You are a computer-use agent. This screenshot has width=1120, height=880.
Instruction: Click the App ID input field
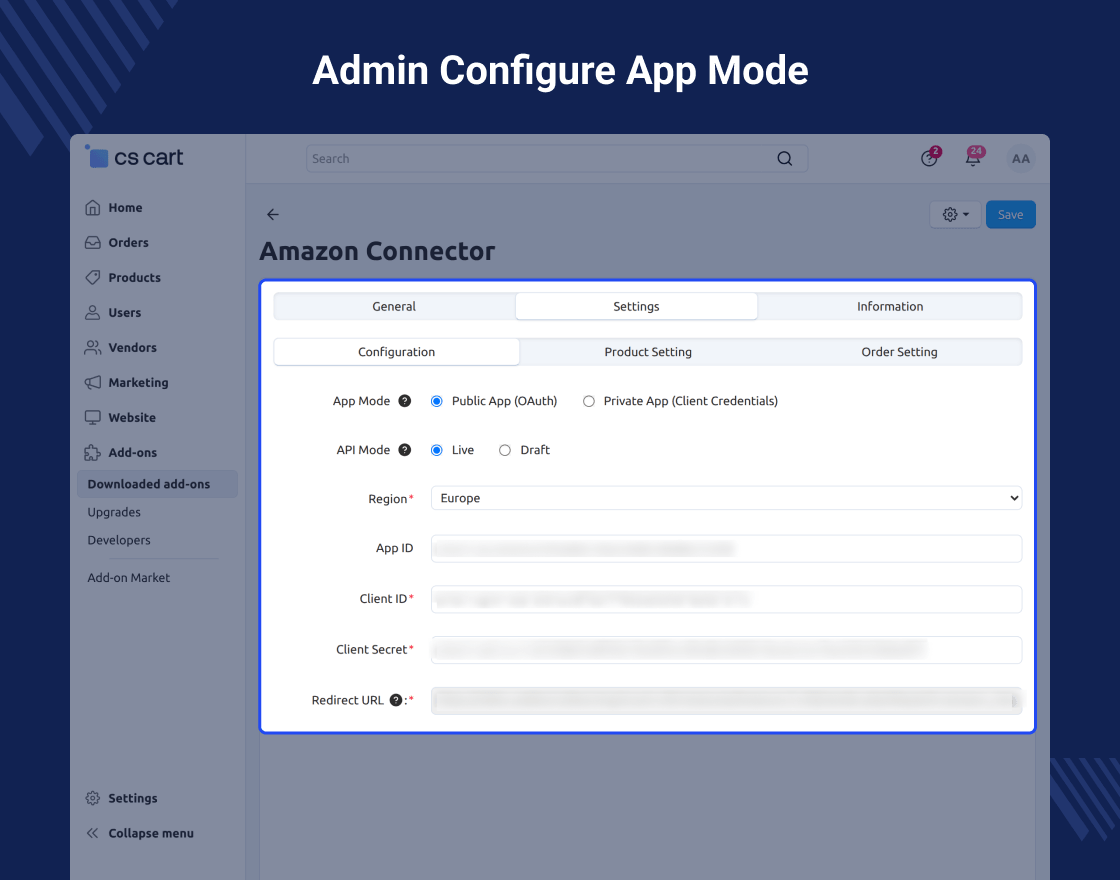tap(726, 549)
